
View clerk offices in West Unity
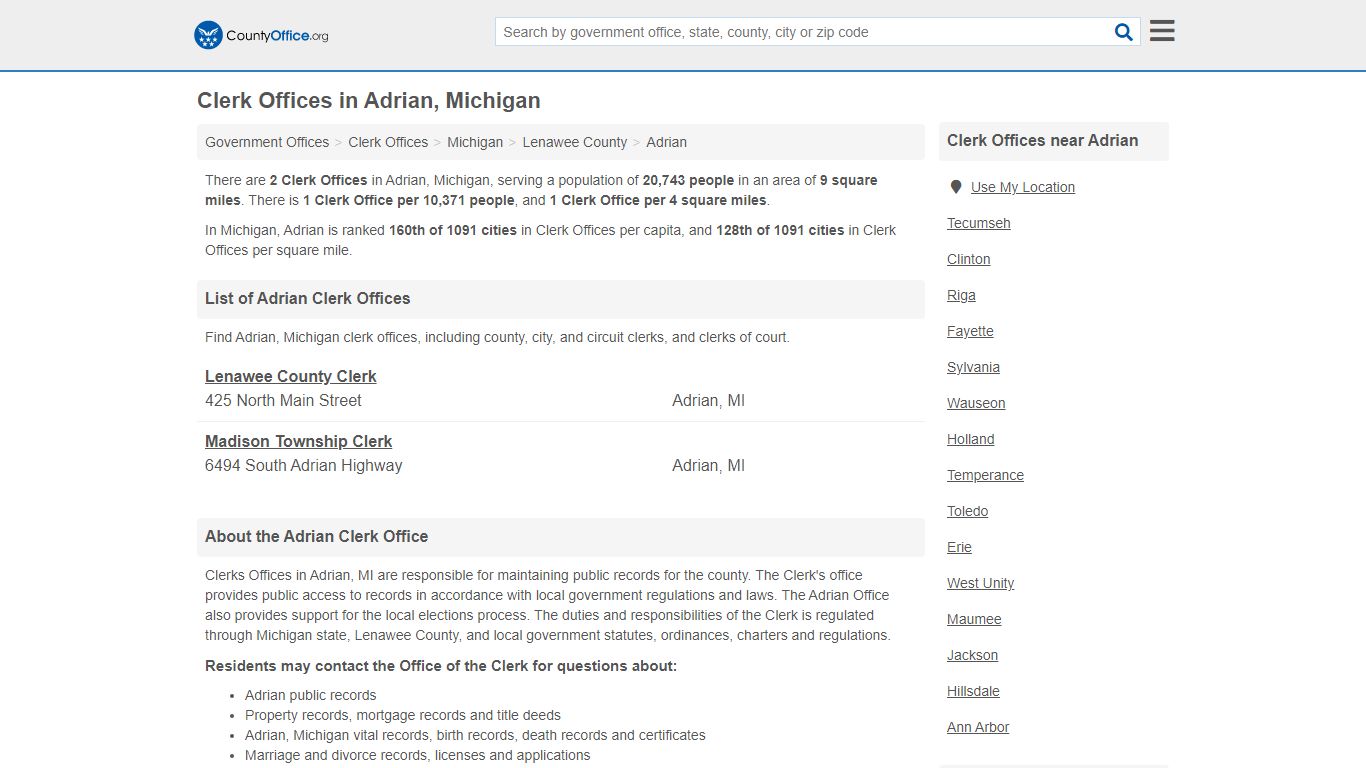(x=980, y=583)
